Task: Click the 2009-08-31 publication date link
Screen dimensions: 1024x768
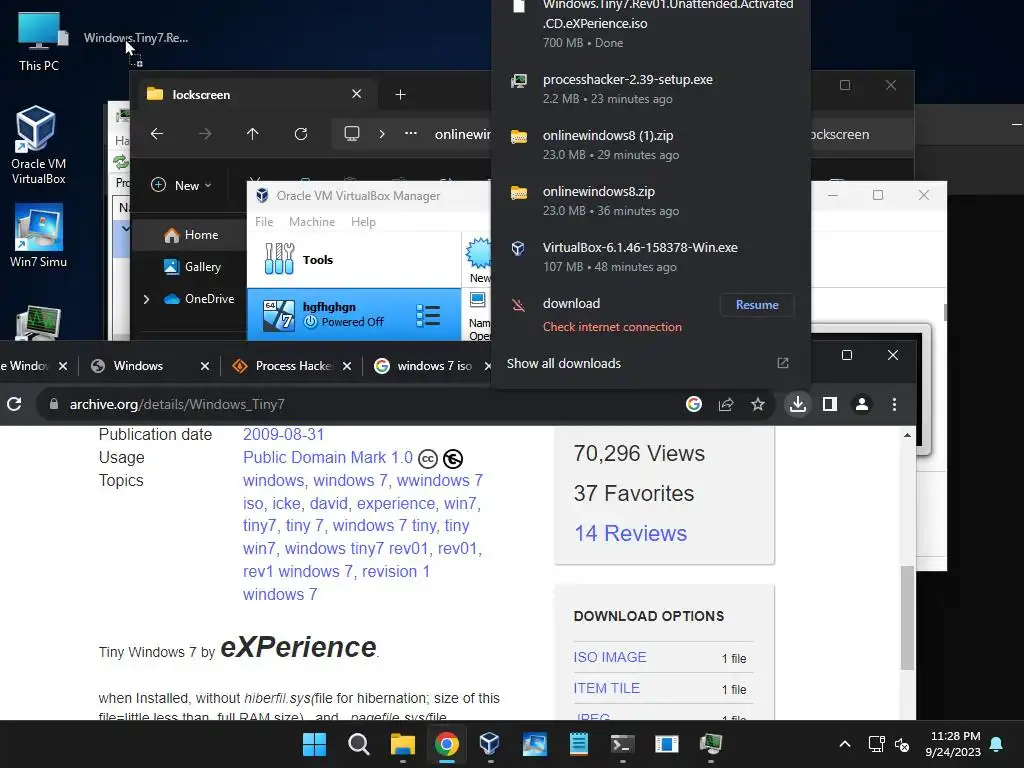Action: (x=283, y=434)
